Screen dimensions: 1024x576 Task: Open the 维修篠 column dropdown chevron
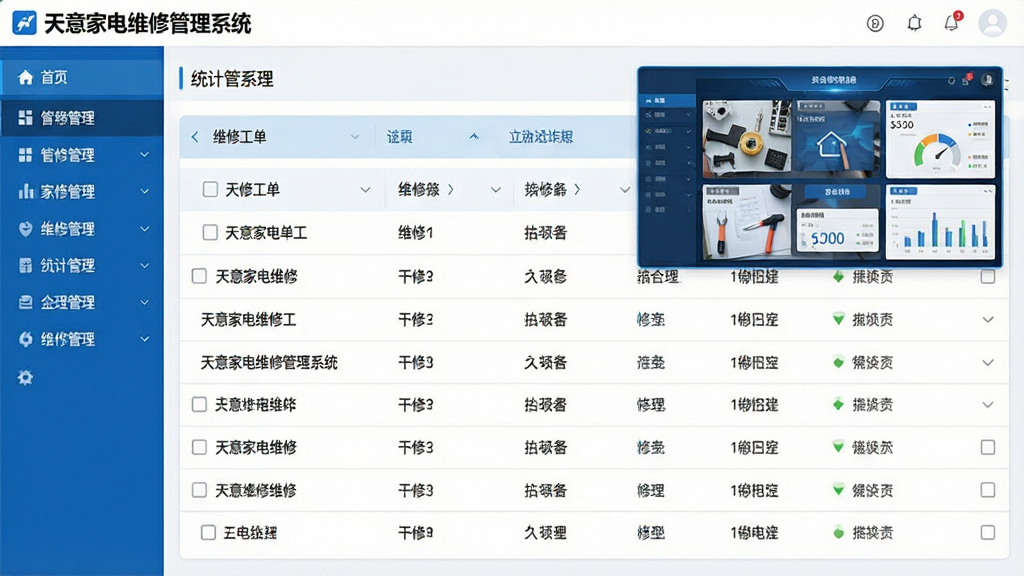click(x=496, y=190)
